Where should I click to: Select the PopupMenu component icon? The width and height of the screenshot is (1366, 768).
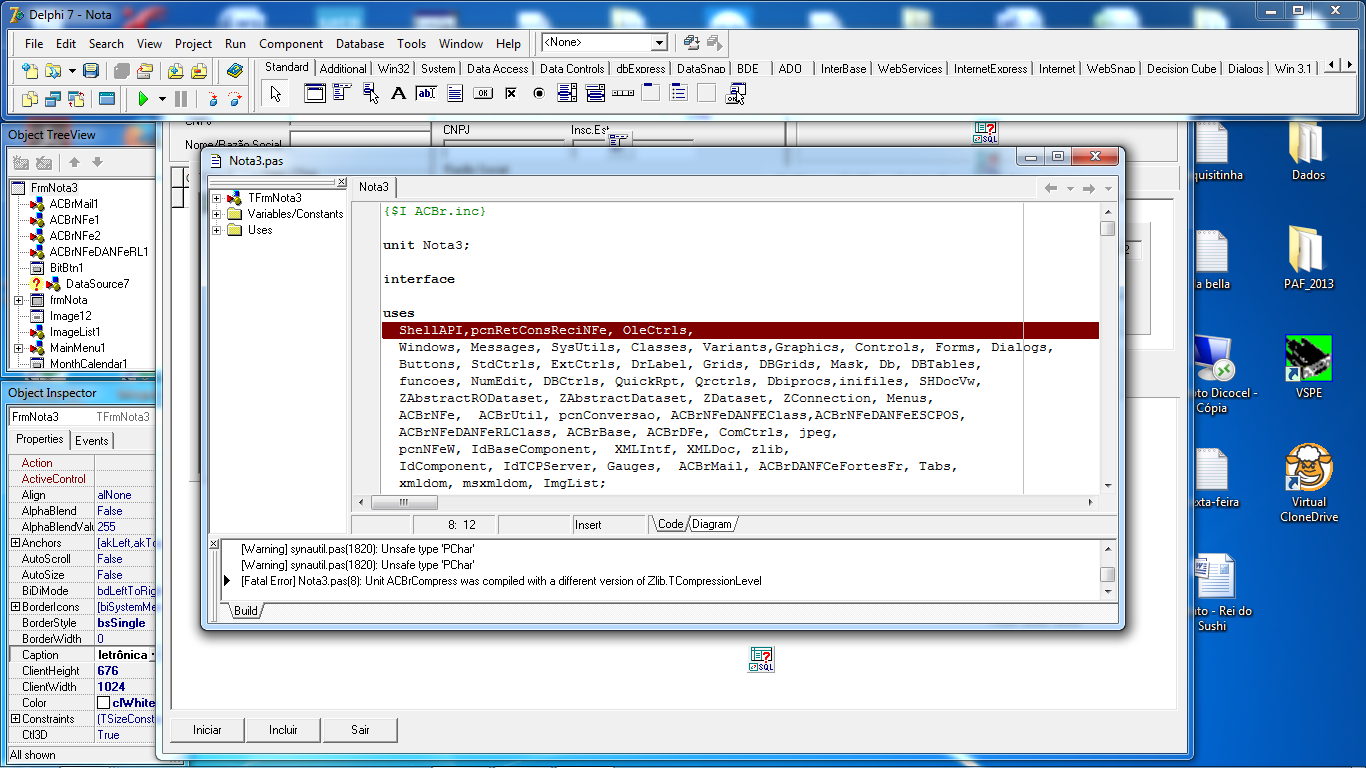tap(371, 93)
